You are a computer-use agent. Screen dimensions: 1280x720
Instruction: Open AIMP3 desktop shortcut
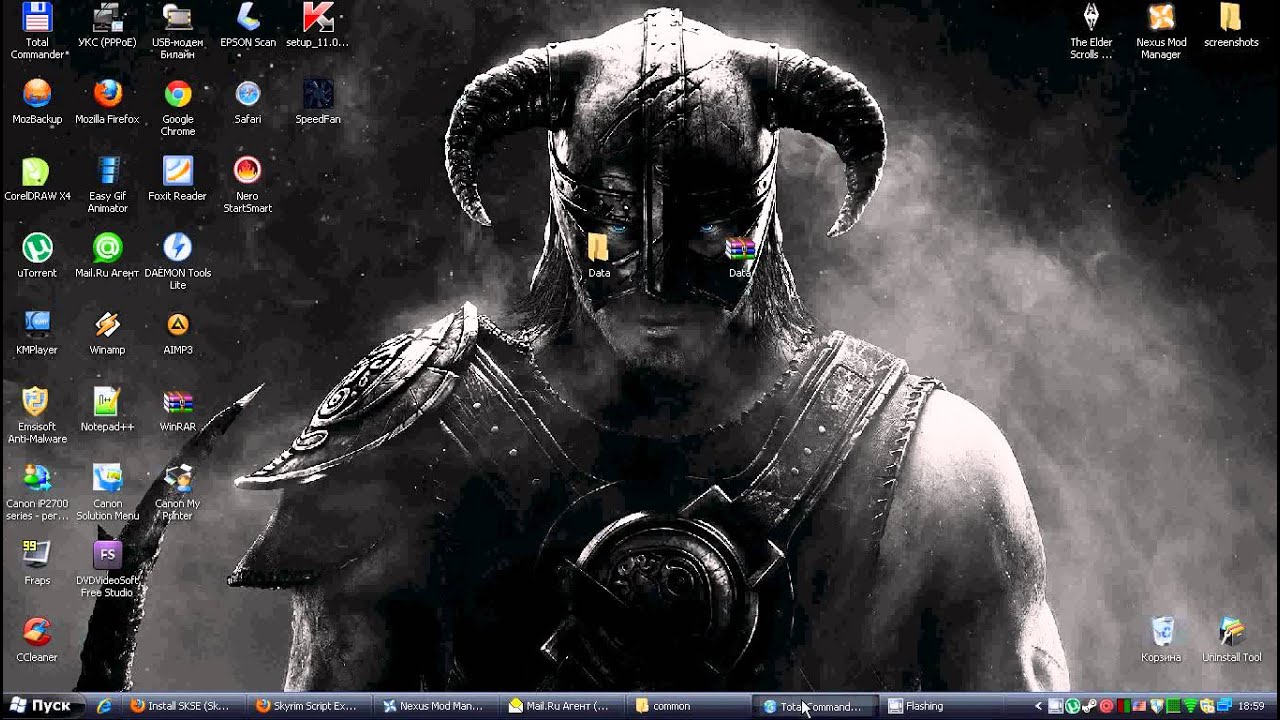(x=178, y=332)
